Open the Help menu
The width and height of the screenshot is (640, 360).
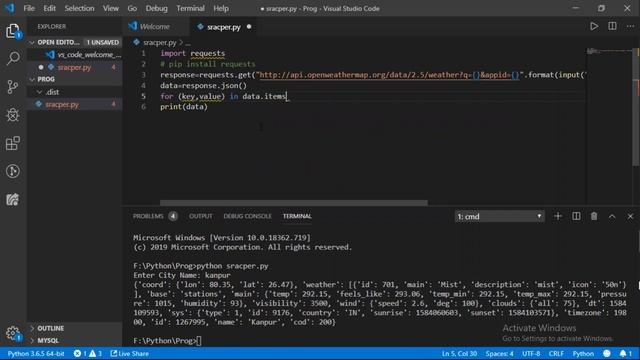[x=221, y=8]
